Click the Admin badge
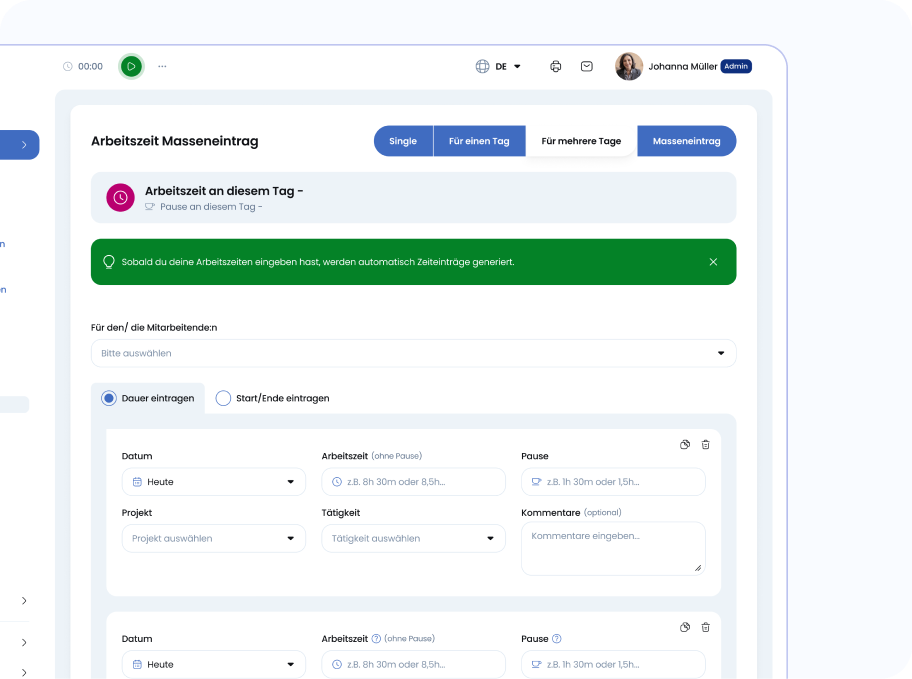Image resolution: width=912 pixels, height=679 pixels. [736, 66]
